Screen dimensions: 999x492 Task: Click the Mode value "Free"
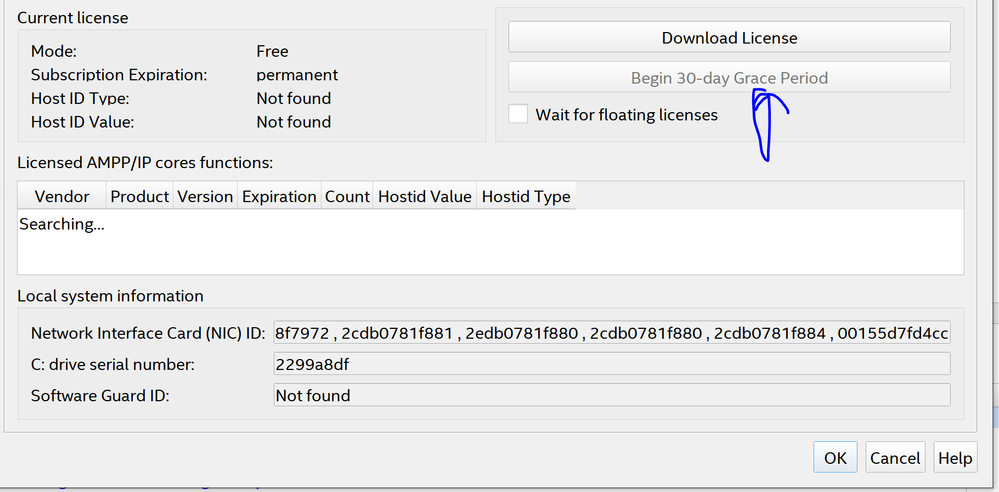click(272, 51)
